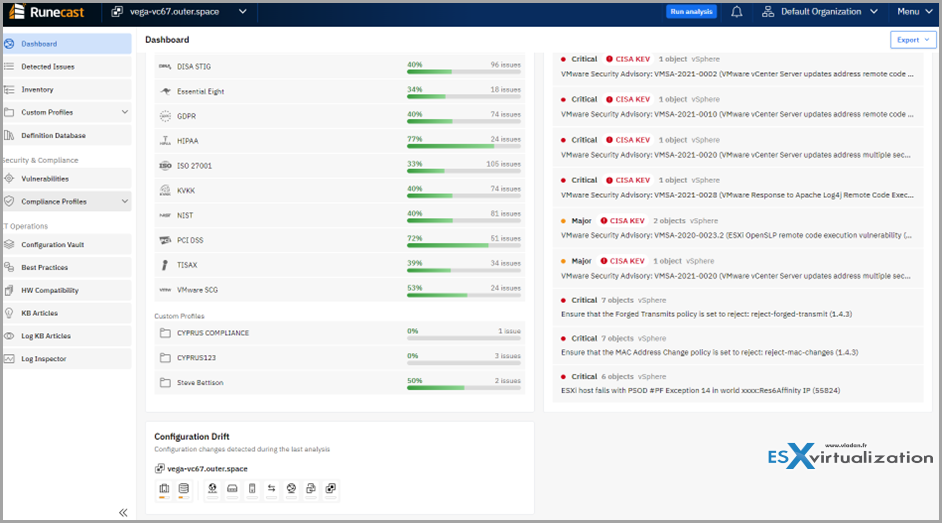This screenshot has height=523, width=942.
Task: Click Configuration Drift datastore icon
Action: click(184, 489)
